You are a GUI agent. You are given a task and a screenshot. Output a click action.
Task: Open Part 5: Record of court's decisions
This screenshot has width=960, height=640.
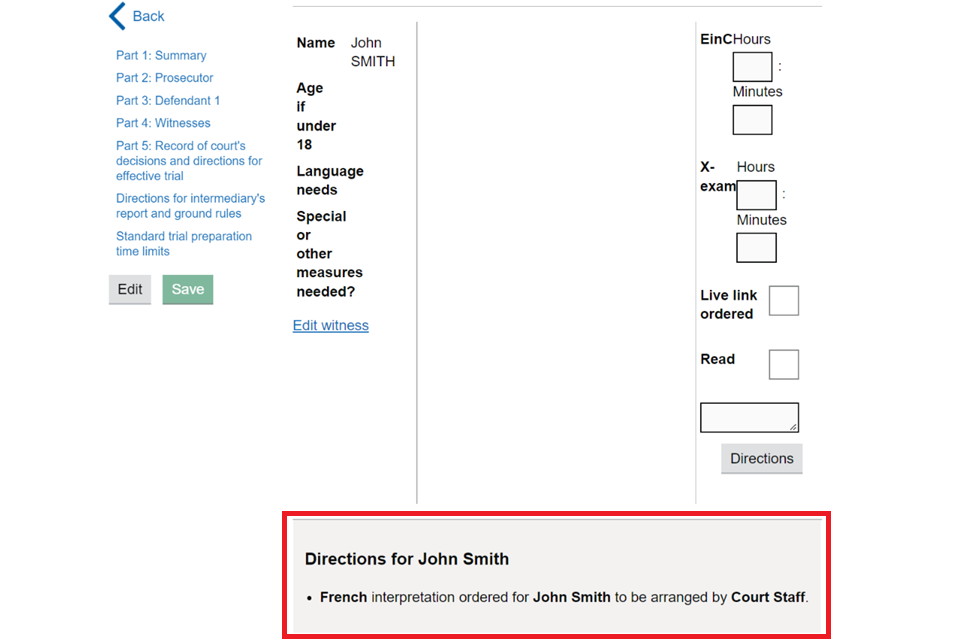pos(189,161)
